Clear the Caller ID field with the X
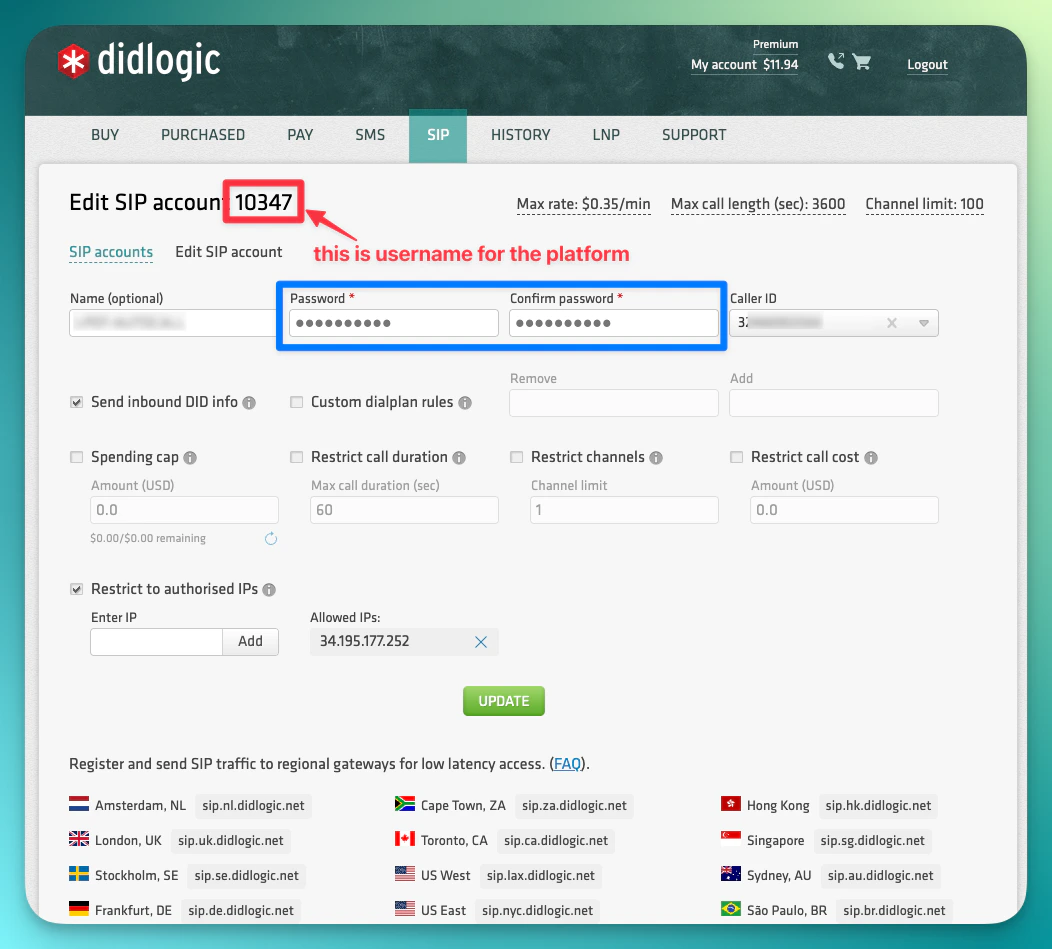The width and height of the screenshot is (1052, 949). coord(892,322)
